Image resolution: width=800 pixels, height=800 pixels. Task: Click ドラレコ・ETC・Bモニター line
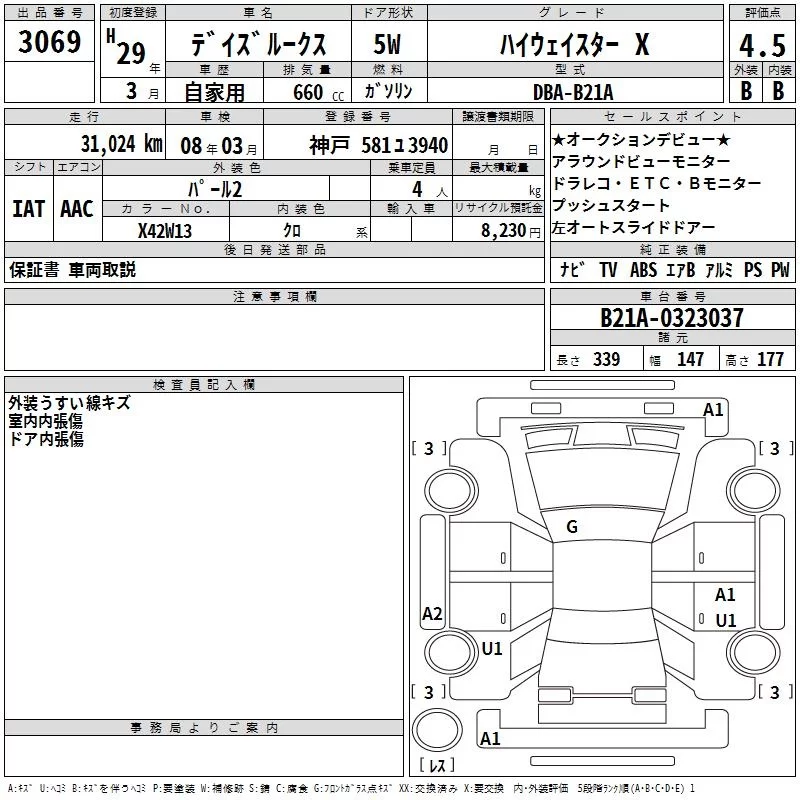[657, 183]
